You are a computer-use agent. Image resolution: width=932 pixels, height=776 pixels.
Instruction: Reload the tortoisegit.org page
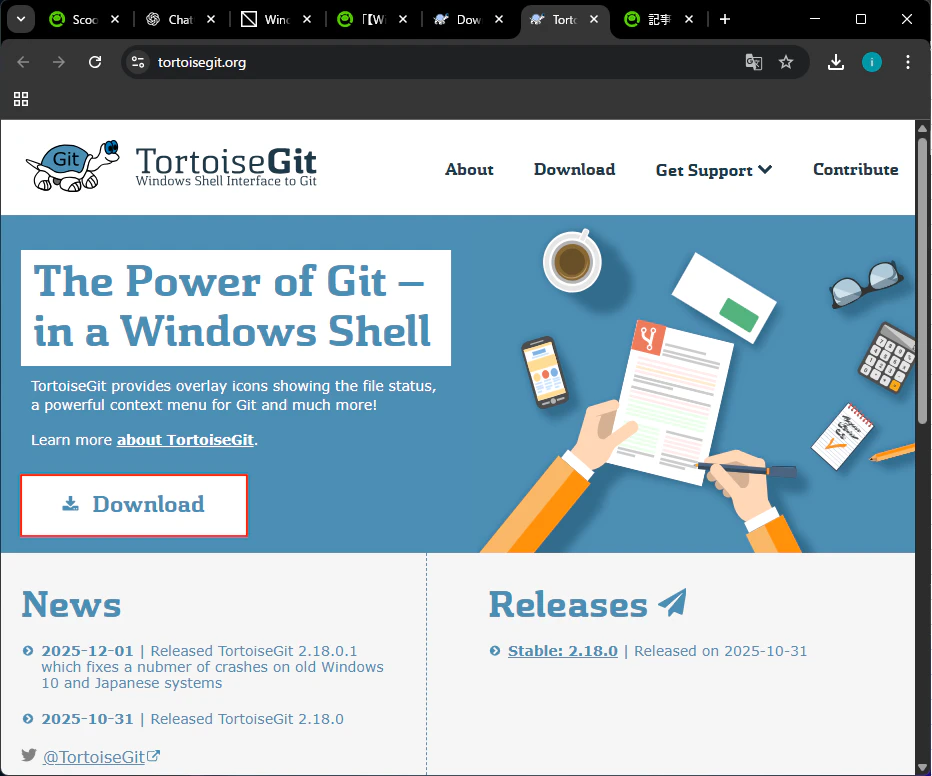pyautogui.click(x=95, y=62)
